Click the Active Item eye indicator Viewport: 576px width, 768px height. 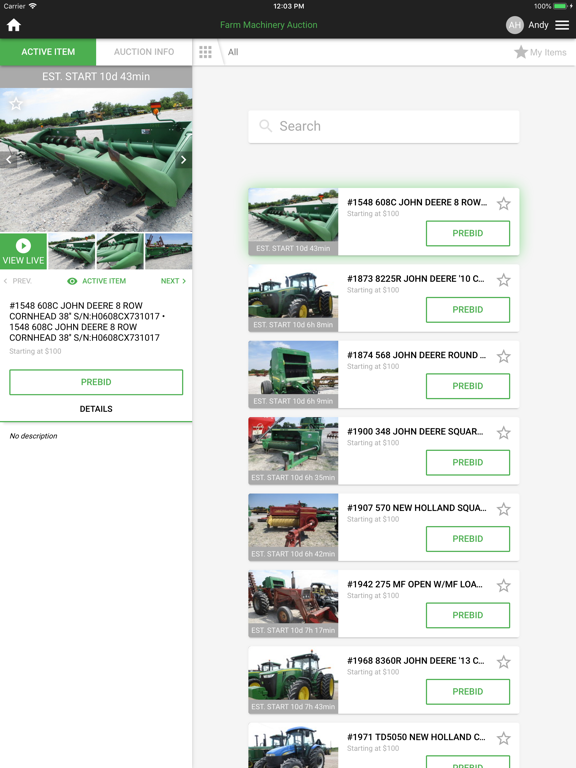tap(96, 281)
